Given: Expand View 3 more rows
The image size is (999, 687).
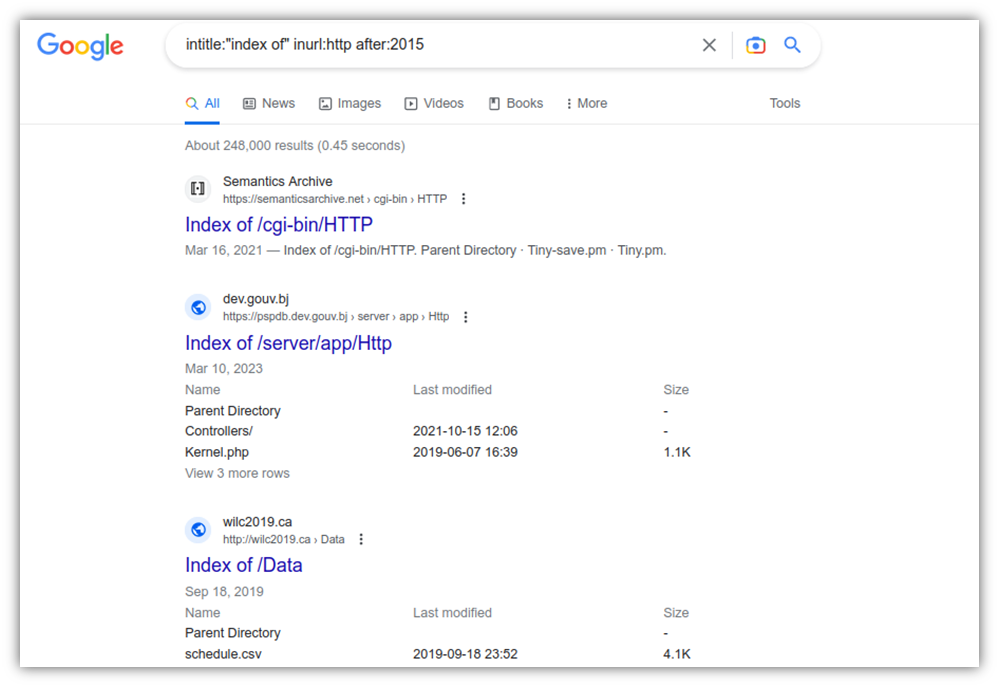Looking at the screenshot, I should coord(237,474).
